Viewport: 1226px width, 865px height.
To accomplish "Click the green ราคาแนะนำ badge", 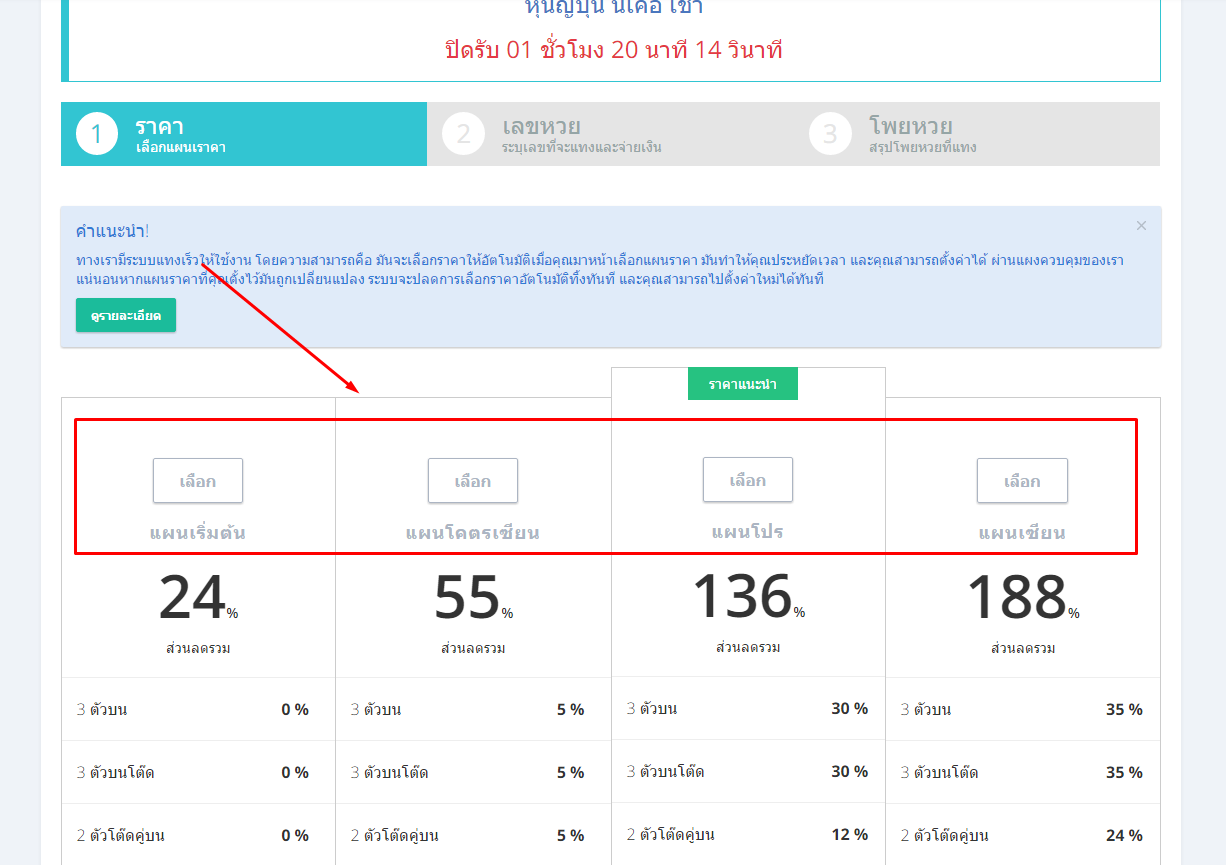I will (x=742, y=384).
